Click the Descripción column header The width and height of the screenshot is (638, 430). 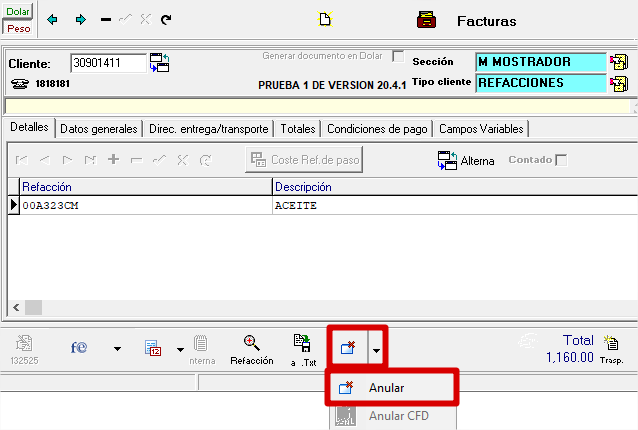pyautogui.click(x=456, y=187)
